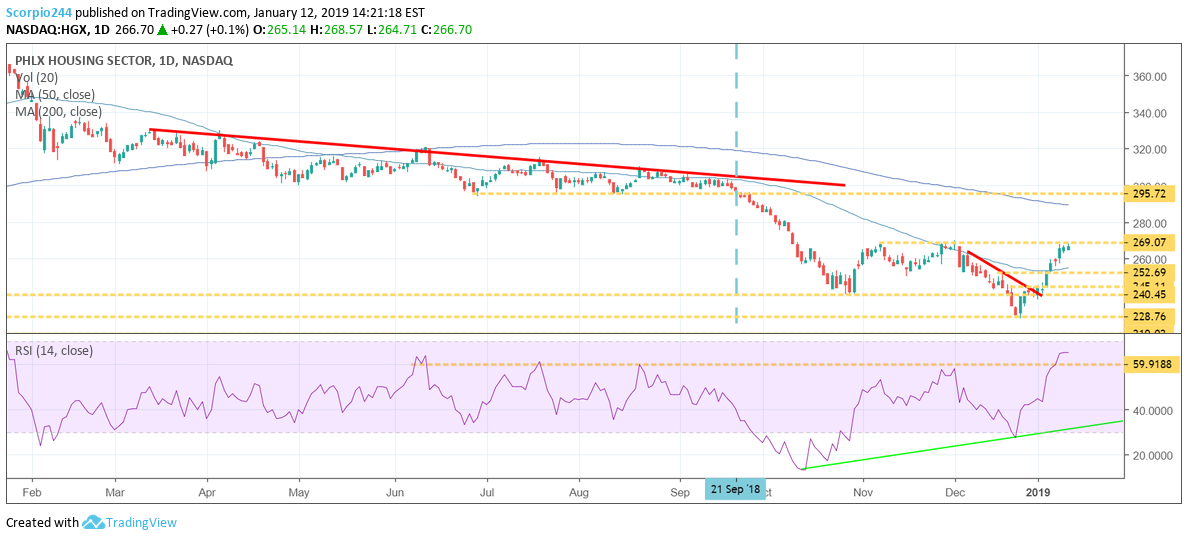Select the RSI (14, close) indicator label
Screen dimensions: 1188x540
(x=55, y=351)
